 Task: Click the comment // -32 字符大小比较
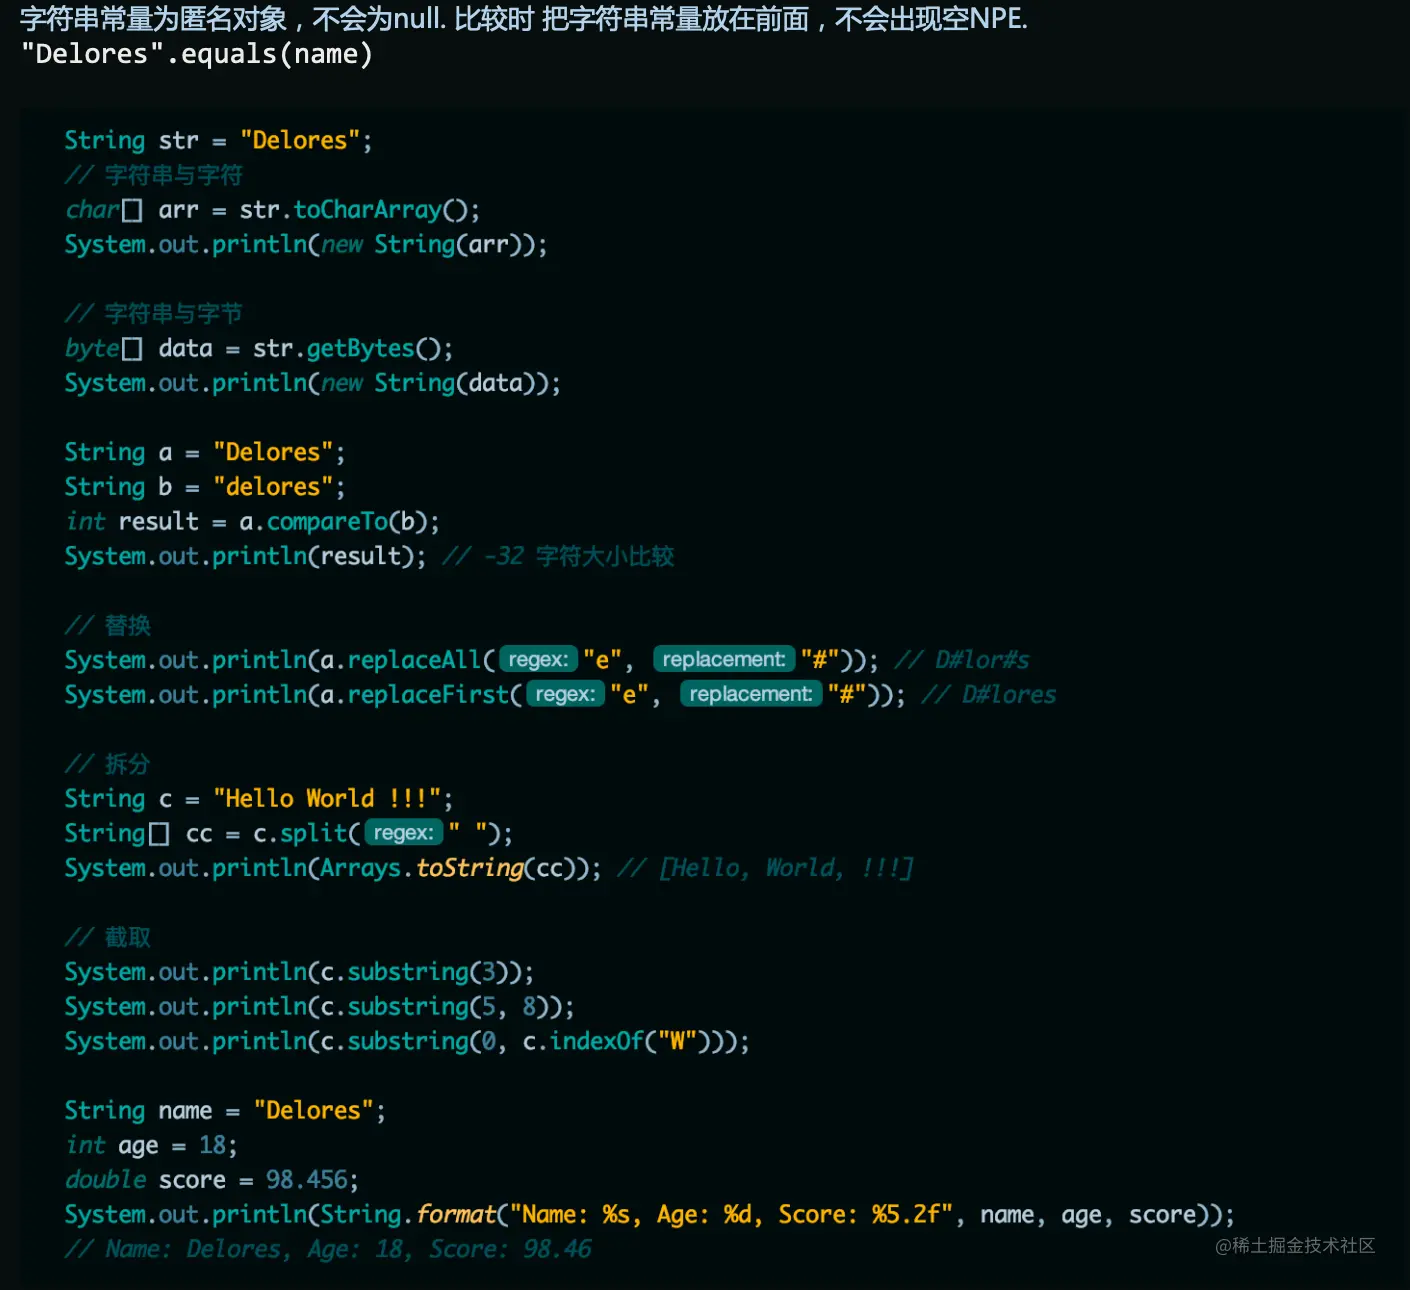[x=559, y=556]
